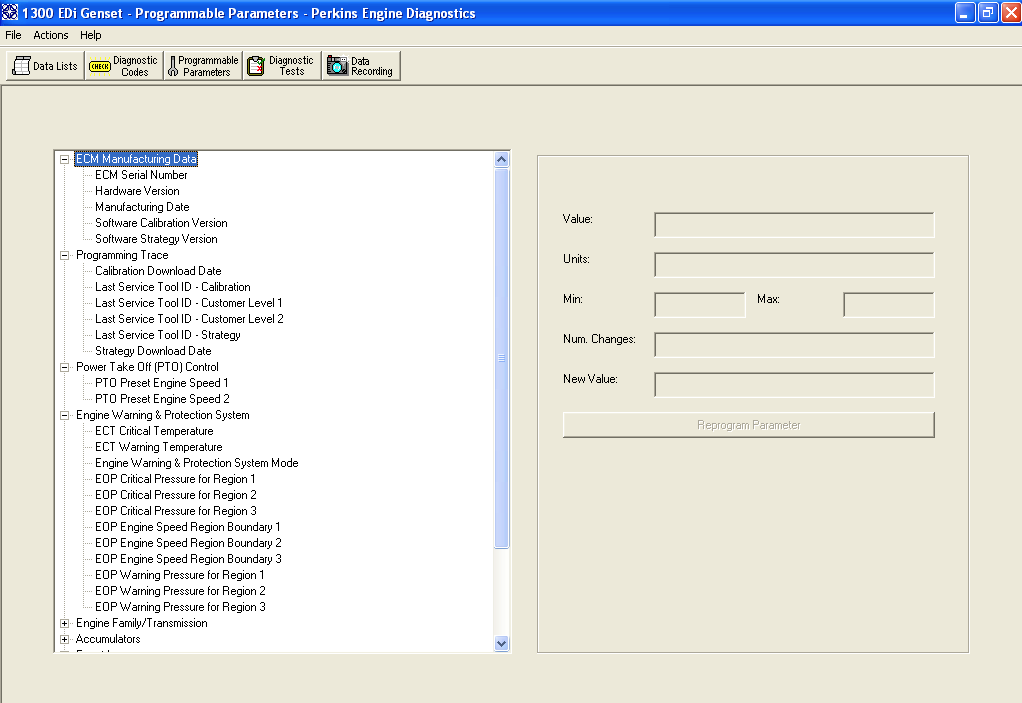Select Last Service Tool ID - Calibration
1022x703 pixels.
173,287
